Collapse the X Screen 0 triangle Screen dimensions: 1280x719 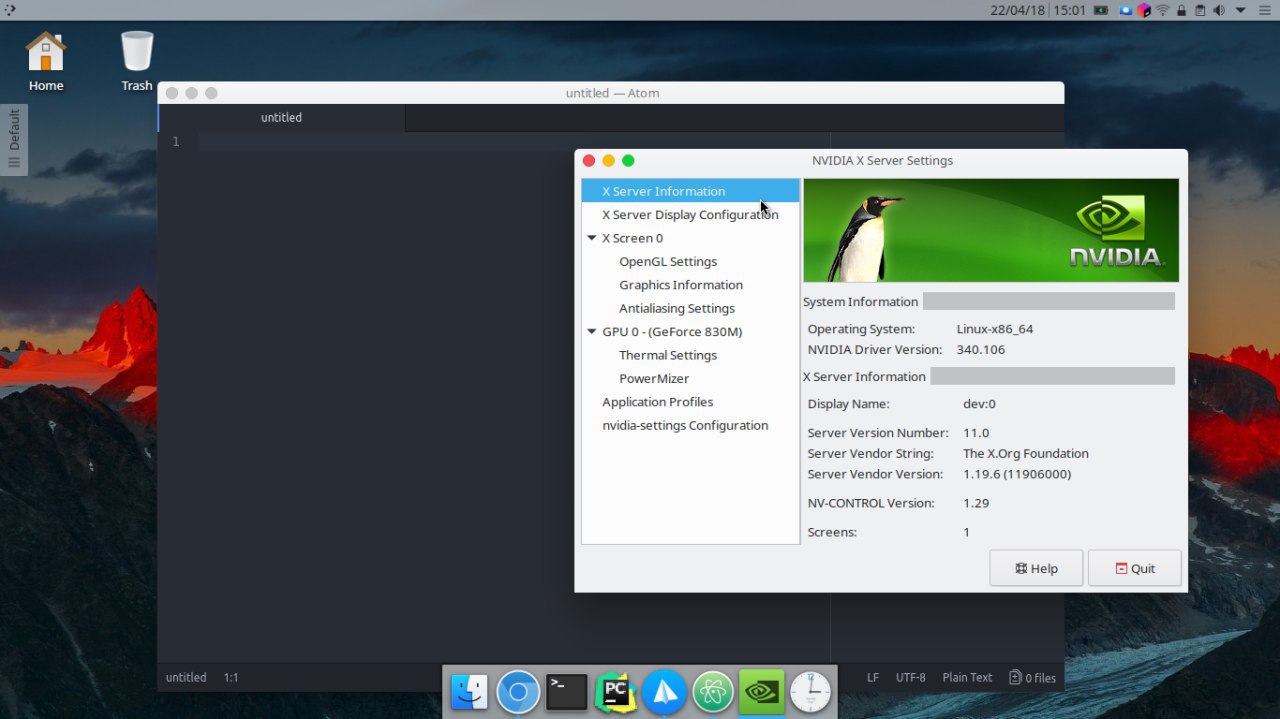(x=592, y=238)
